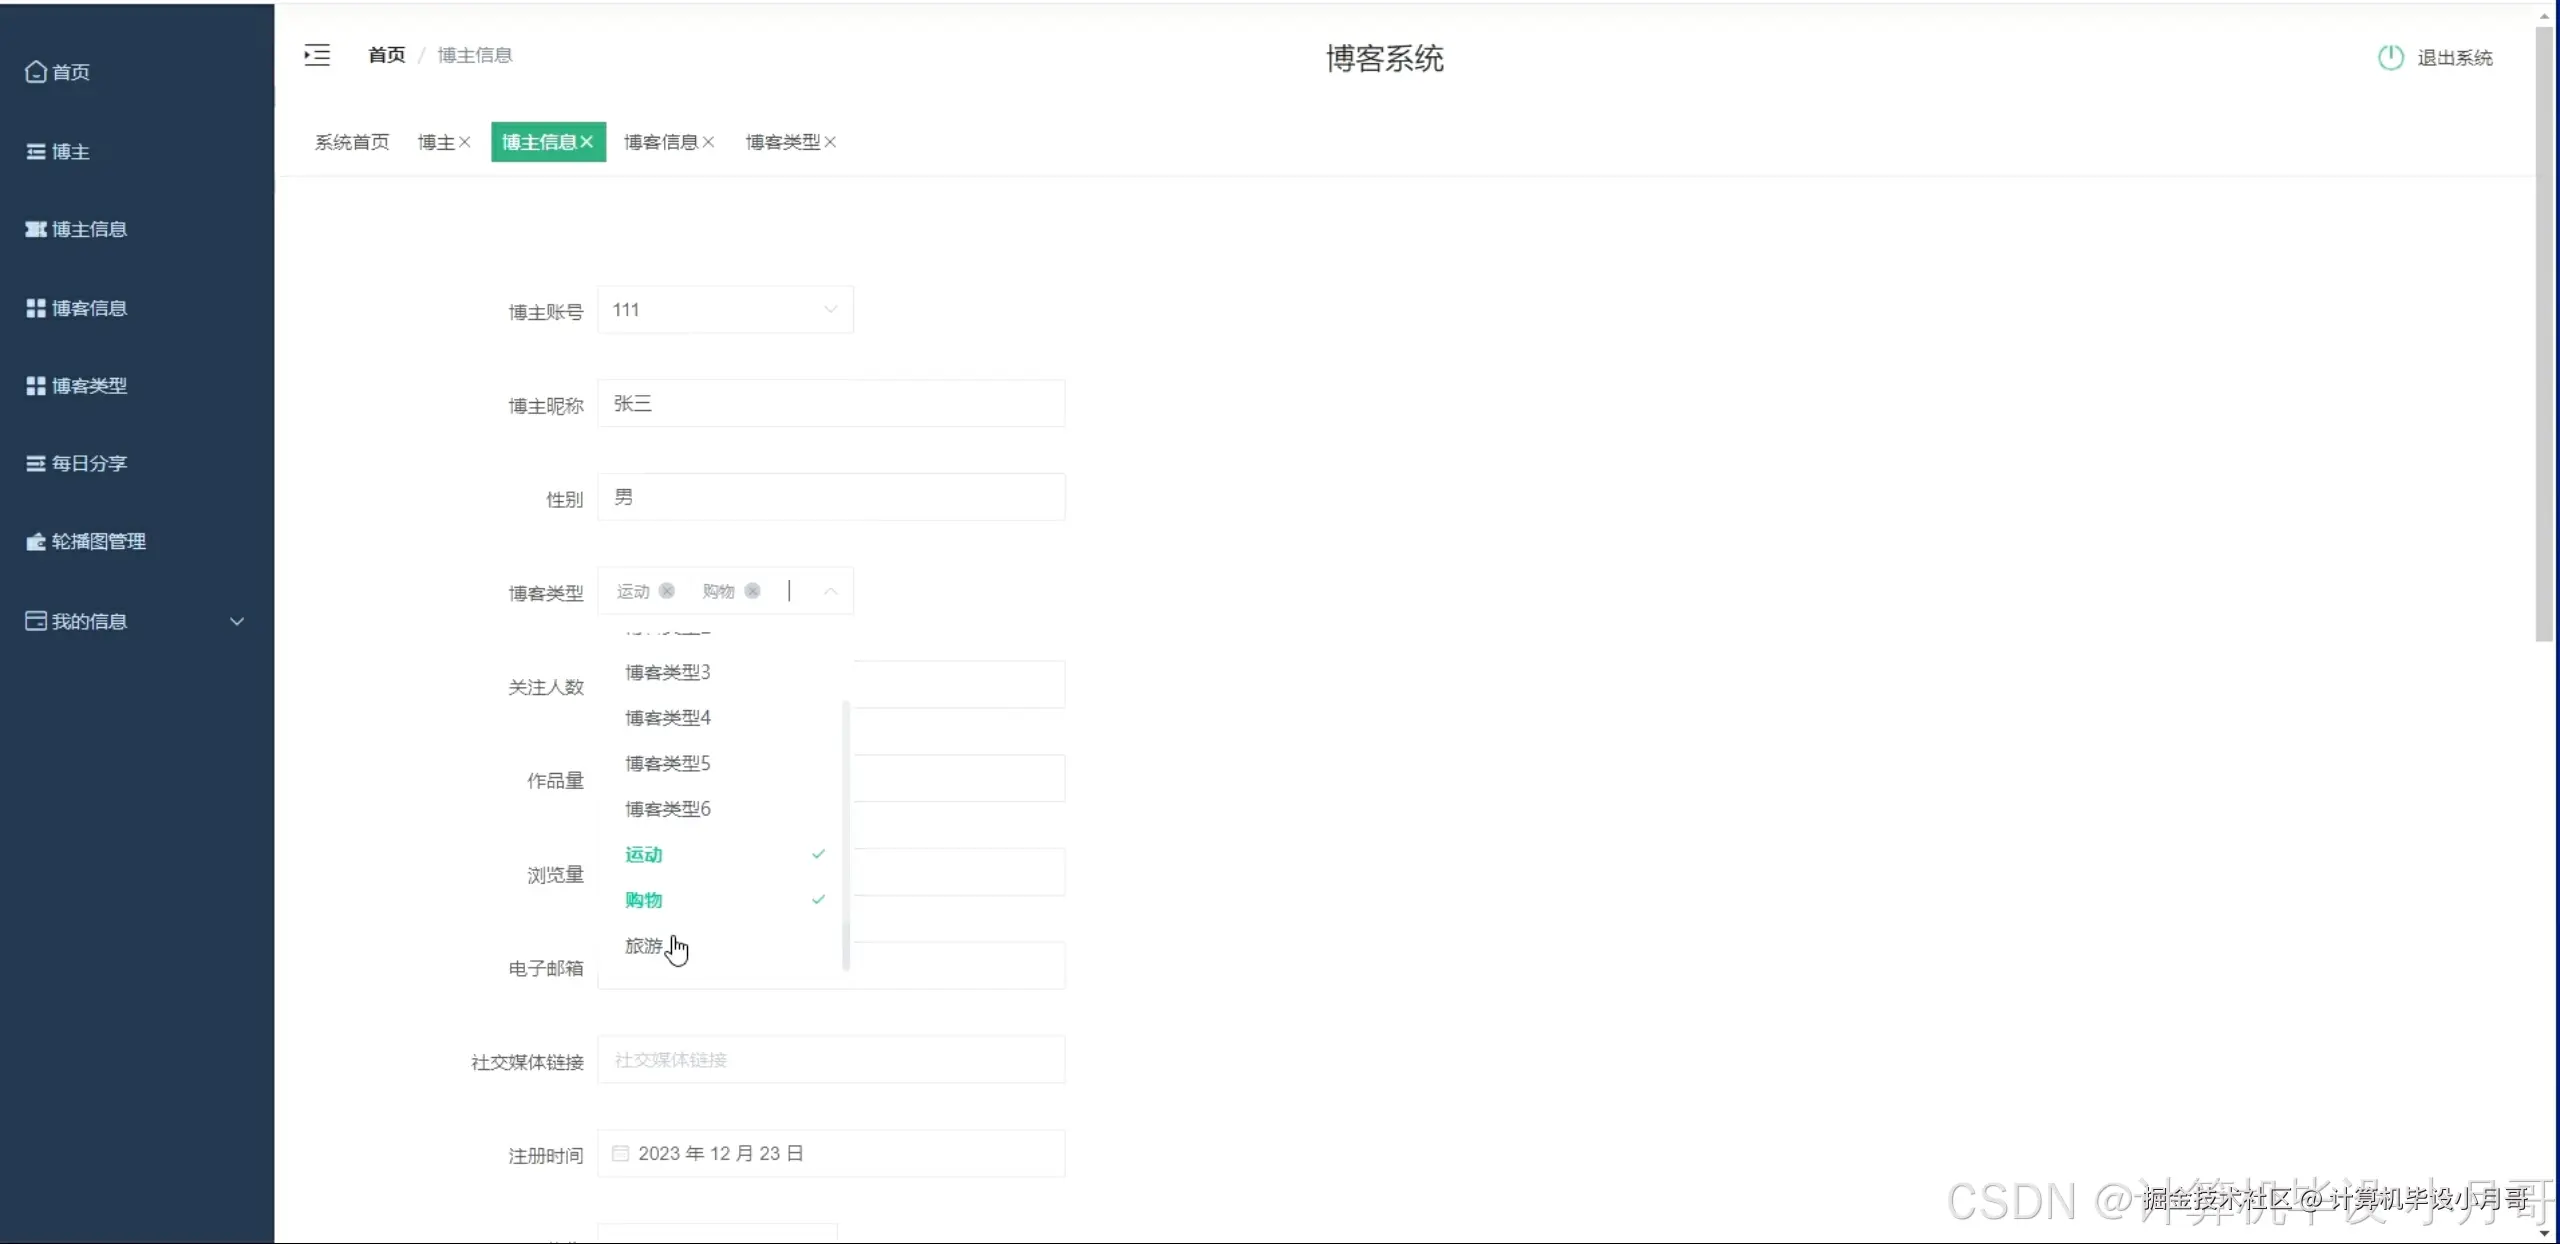This screenshot has height=1244, width=2560.
Task: Open 每日分享 from the sidebar icon
Action: (36, 463)
